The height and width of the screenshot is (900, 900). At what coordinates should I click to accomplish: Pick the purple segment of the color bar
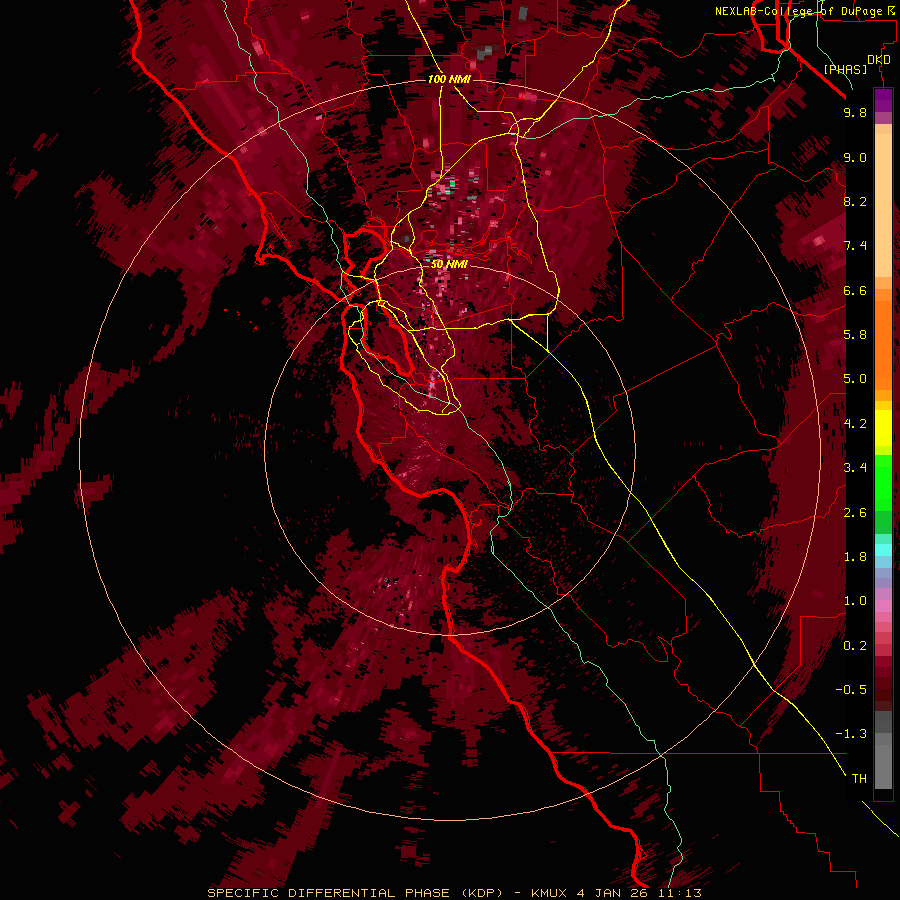(x=883, y=100)
